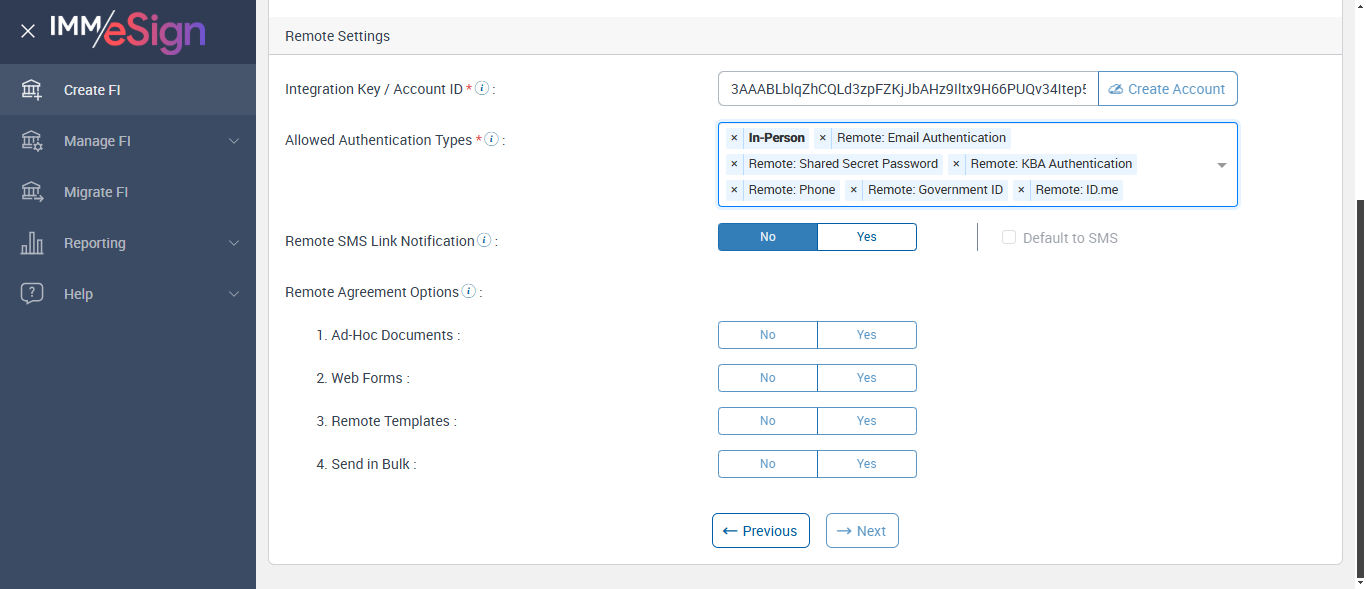Viewport: 1366px width, 589px height.
Task: Enable Ad-Hoc Documents by choosing Yes
Action: click(x=866, y=335)
